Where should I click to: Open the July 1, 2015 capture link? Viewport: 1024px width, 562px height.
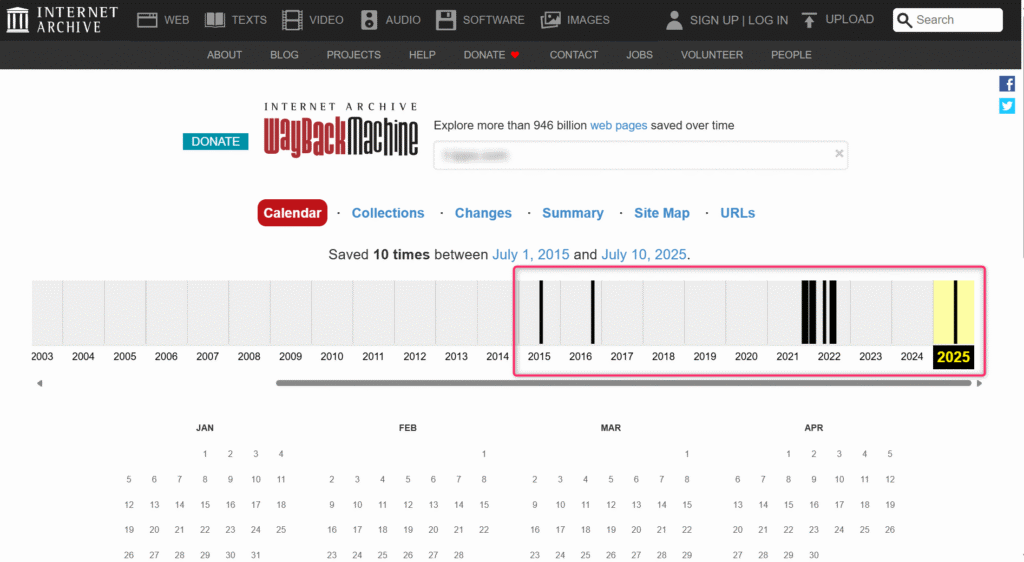pos(530,255)
